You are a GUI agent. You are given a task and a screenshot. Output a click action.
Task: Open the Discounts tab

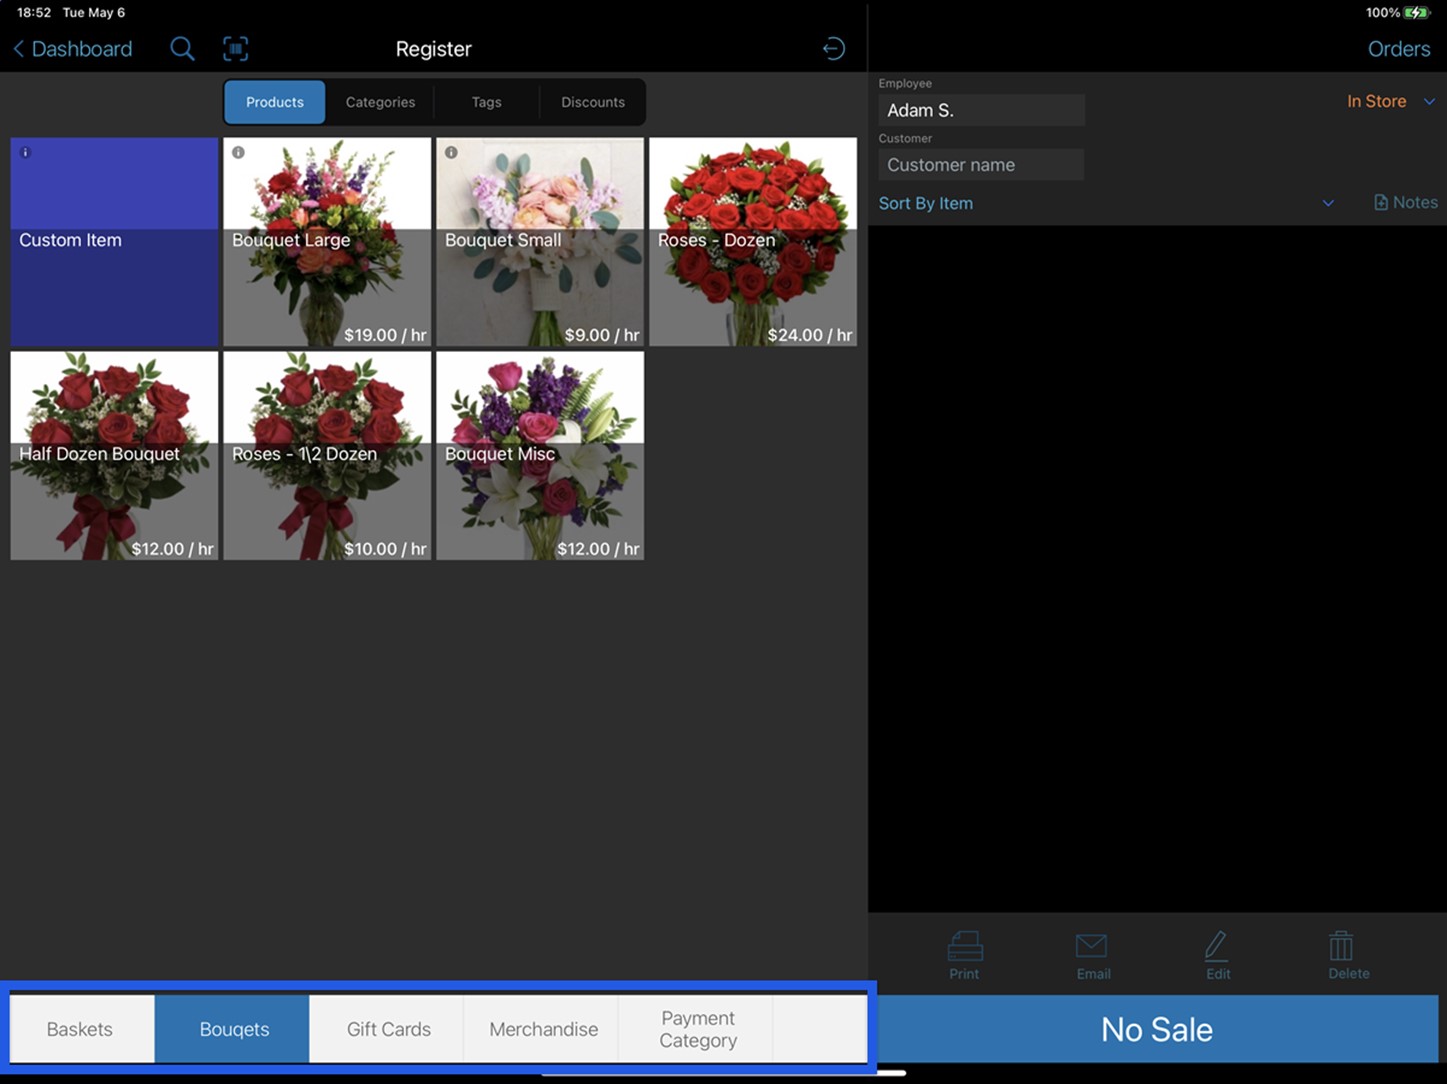tap(593, 101)
